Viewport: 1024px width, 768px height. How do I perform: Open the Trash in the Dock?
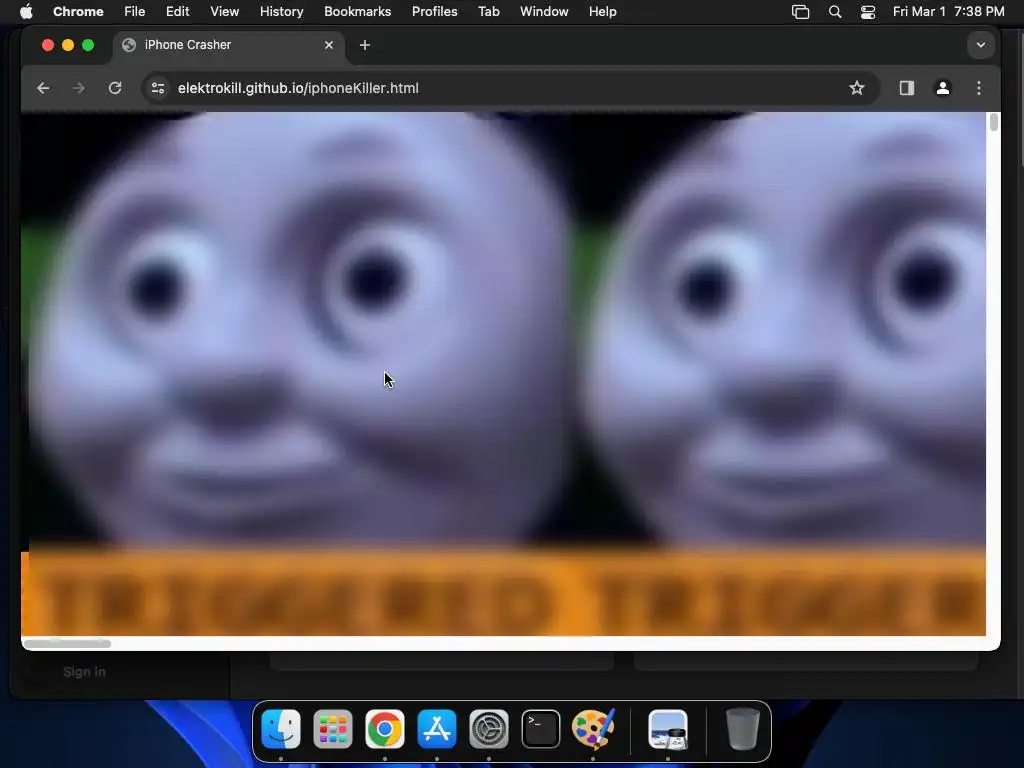[743, 729]
